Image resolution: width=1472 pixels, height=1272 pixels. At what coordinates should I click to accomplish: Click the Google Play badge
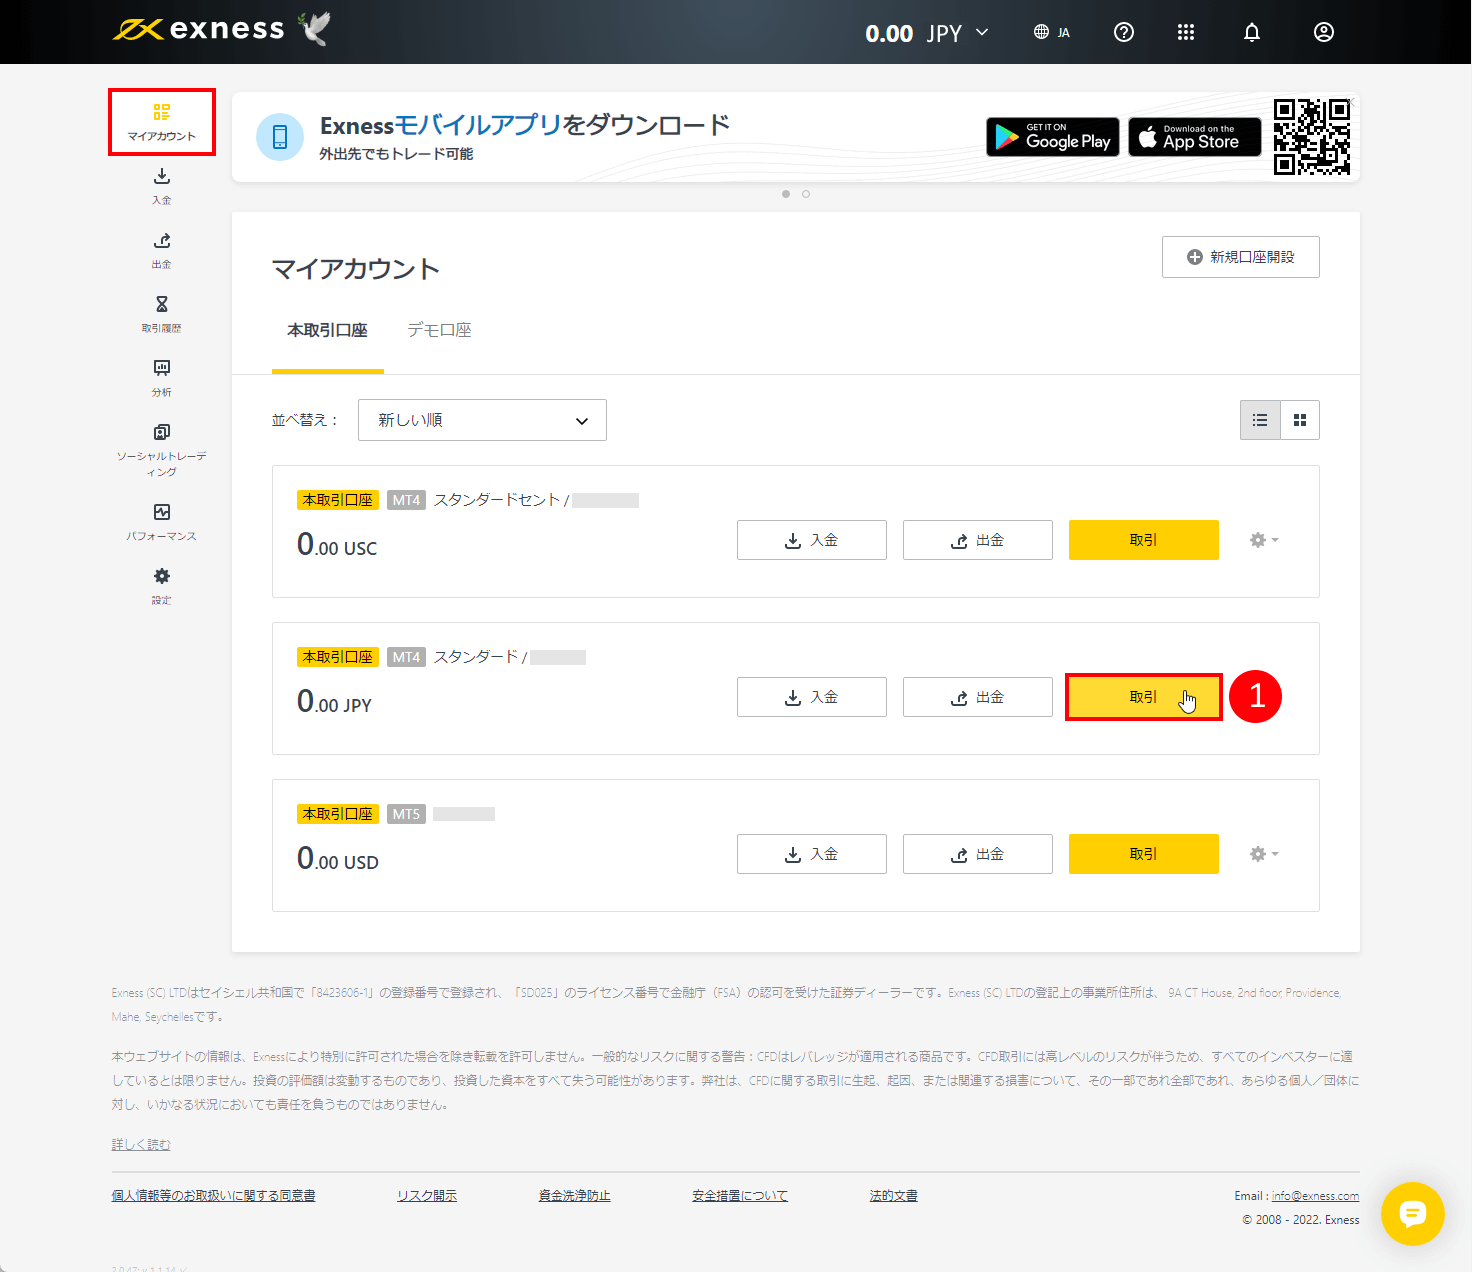1053,137
